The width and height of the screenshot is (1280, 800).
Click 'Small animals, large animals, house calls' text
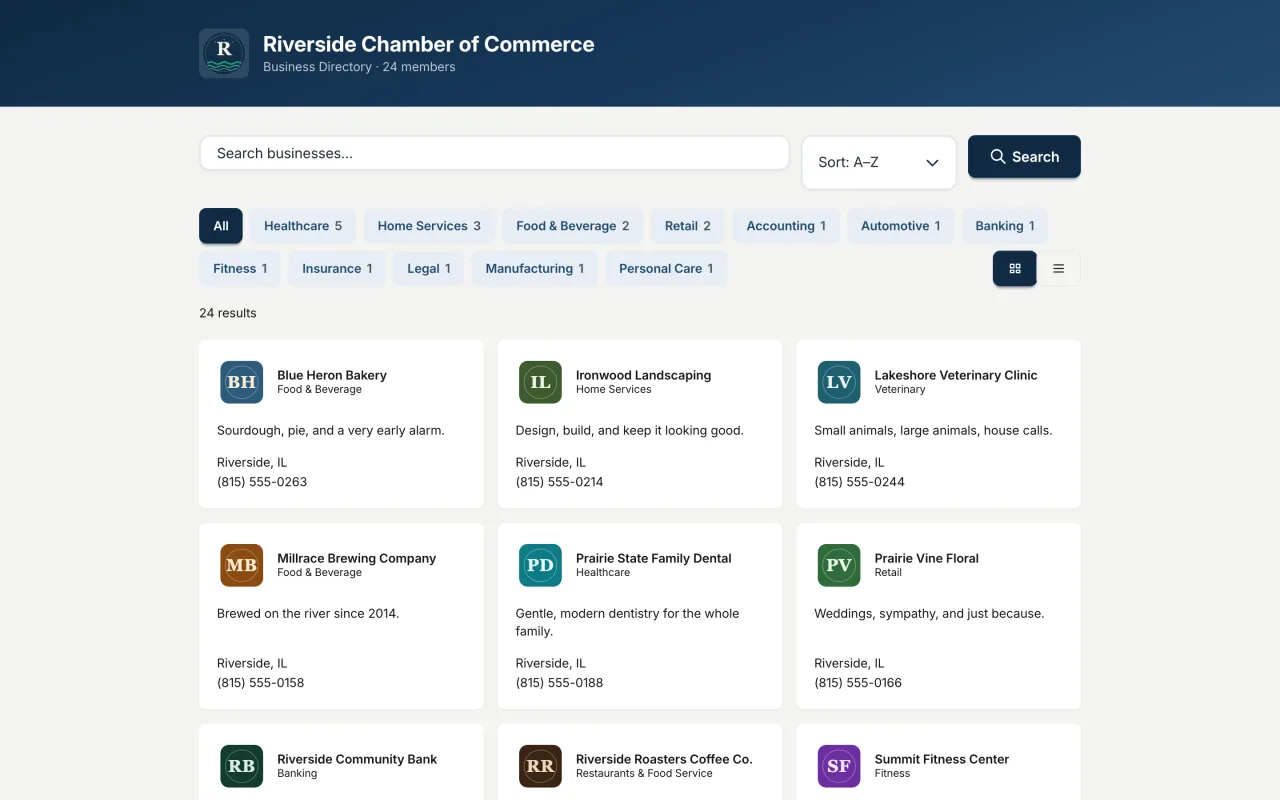pos(933,431)
